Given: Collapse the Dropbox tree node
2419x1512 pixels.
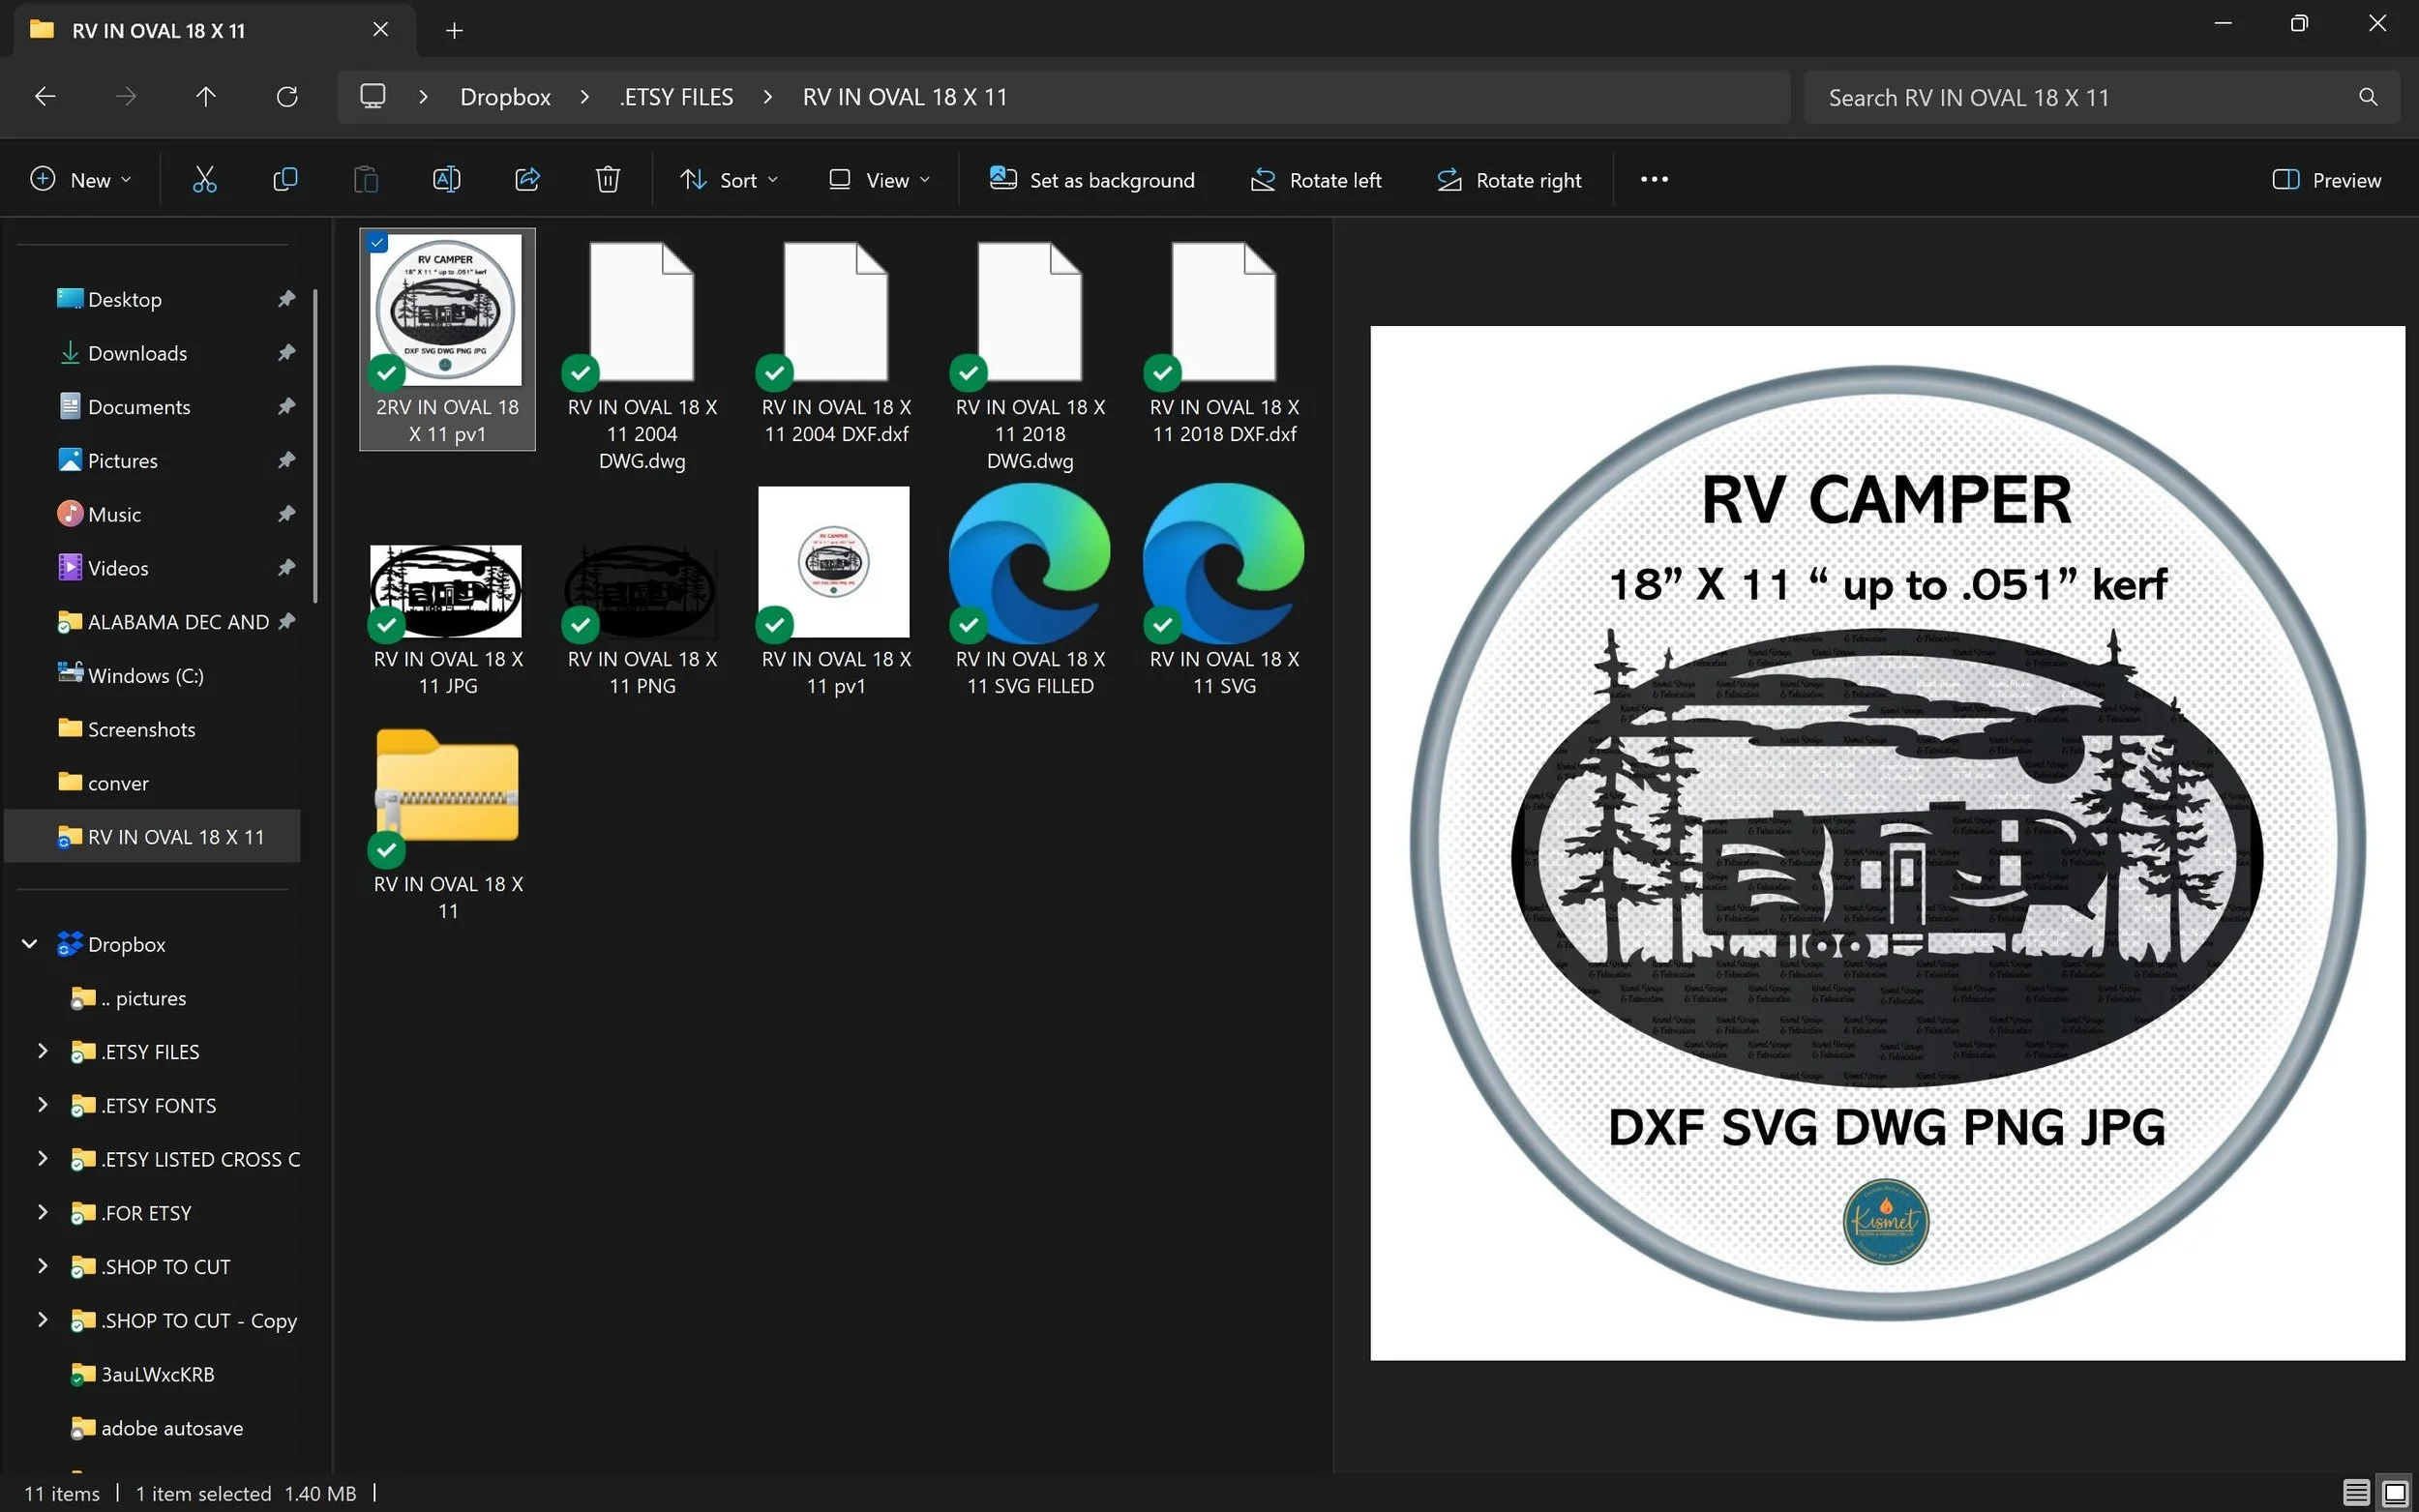Looking at the screenshot, I should tap(30, 944).
